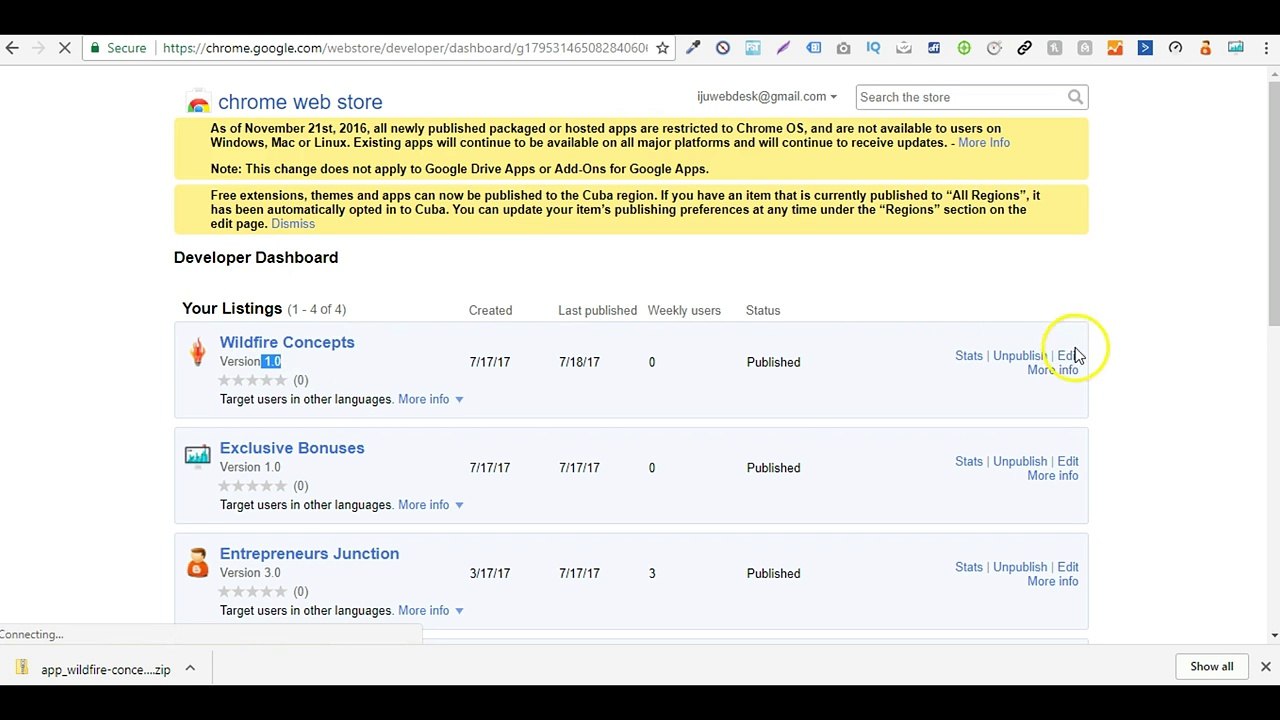
Task: Expand More info languages for Wildfire Concepts
Action: click(431, 399)
